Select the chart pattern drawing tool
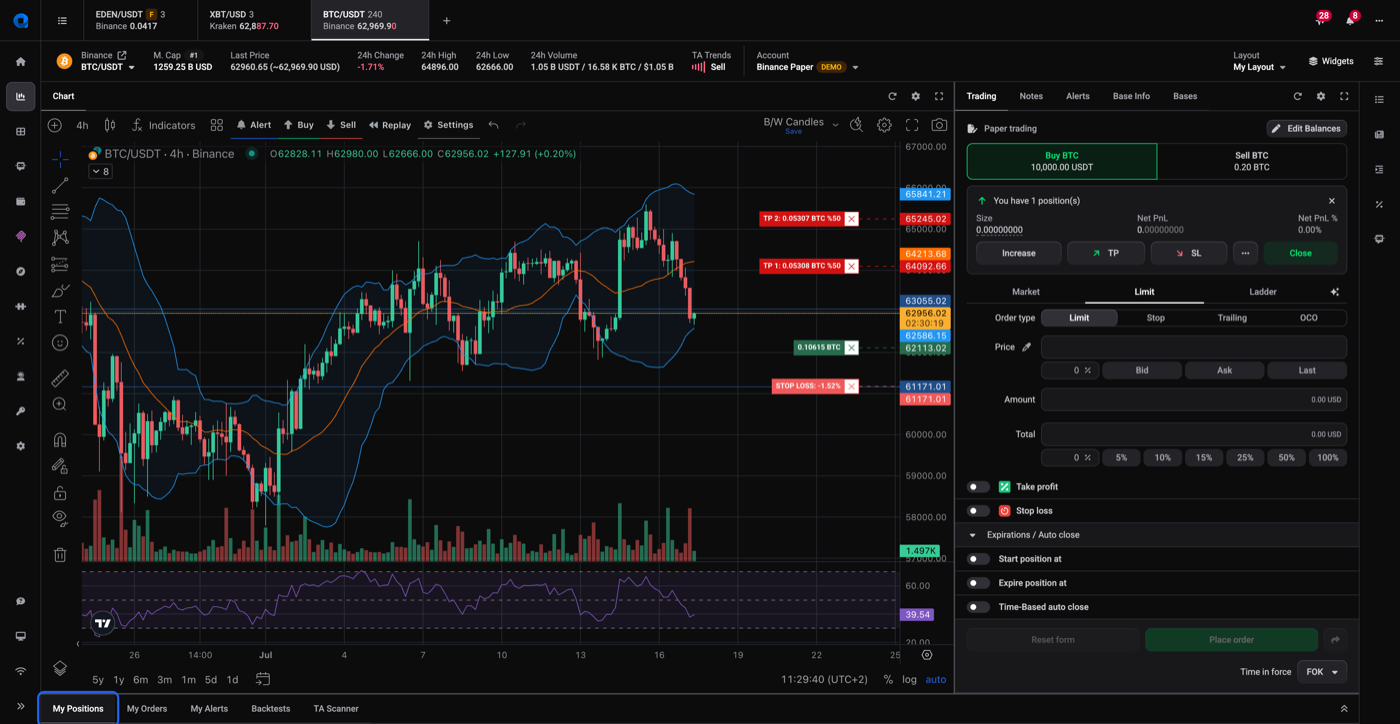Screen dimensions: 1400x724 (x=60, y=238)
